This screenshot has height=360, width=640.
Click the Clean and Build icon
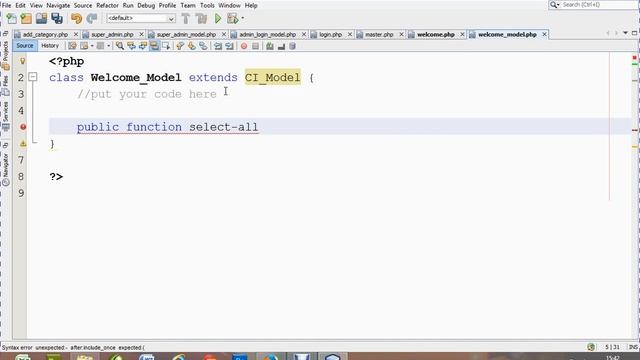[x=201, y=18]
